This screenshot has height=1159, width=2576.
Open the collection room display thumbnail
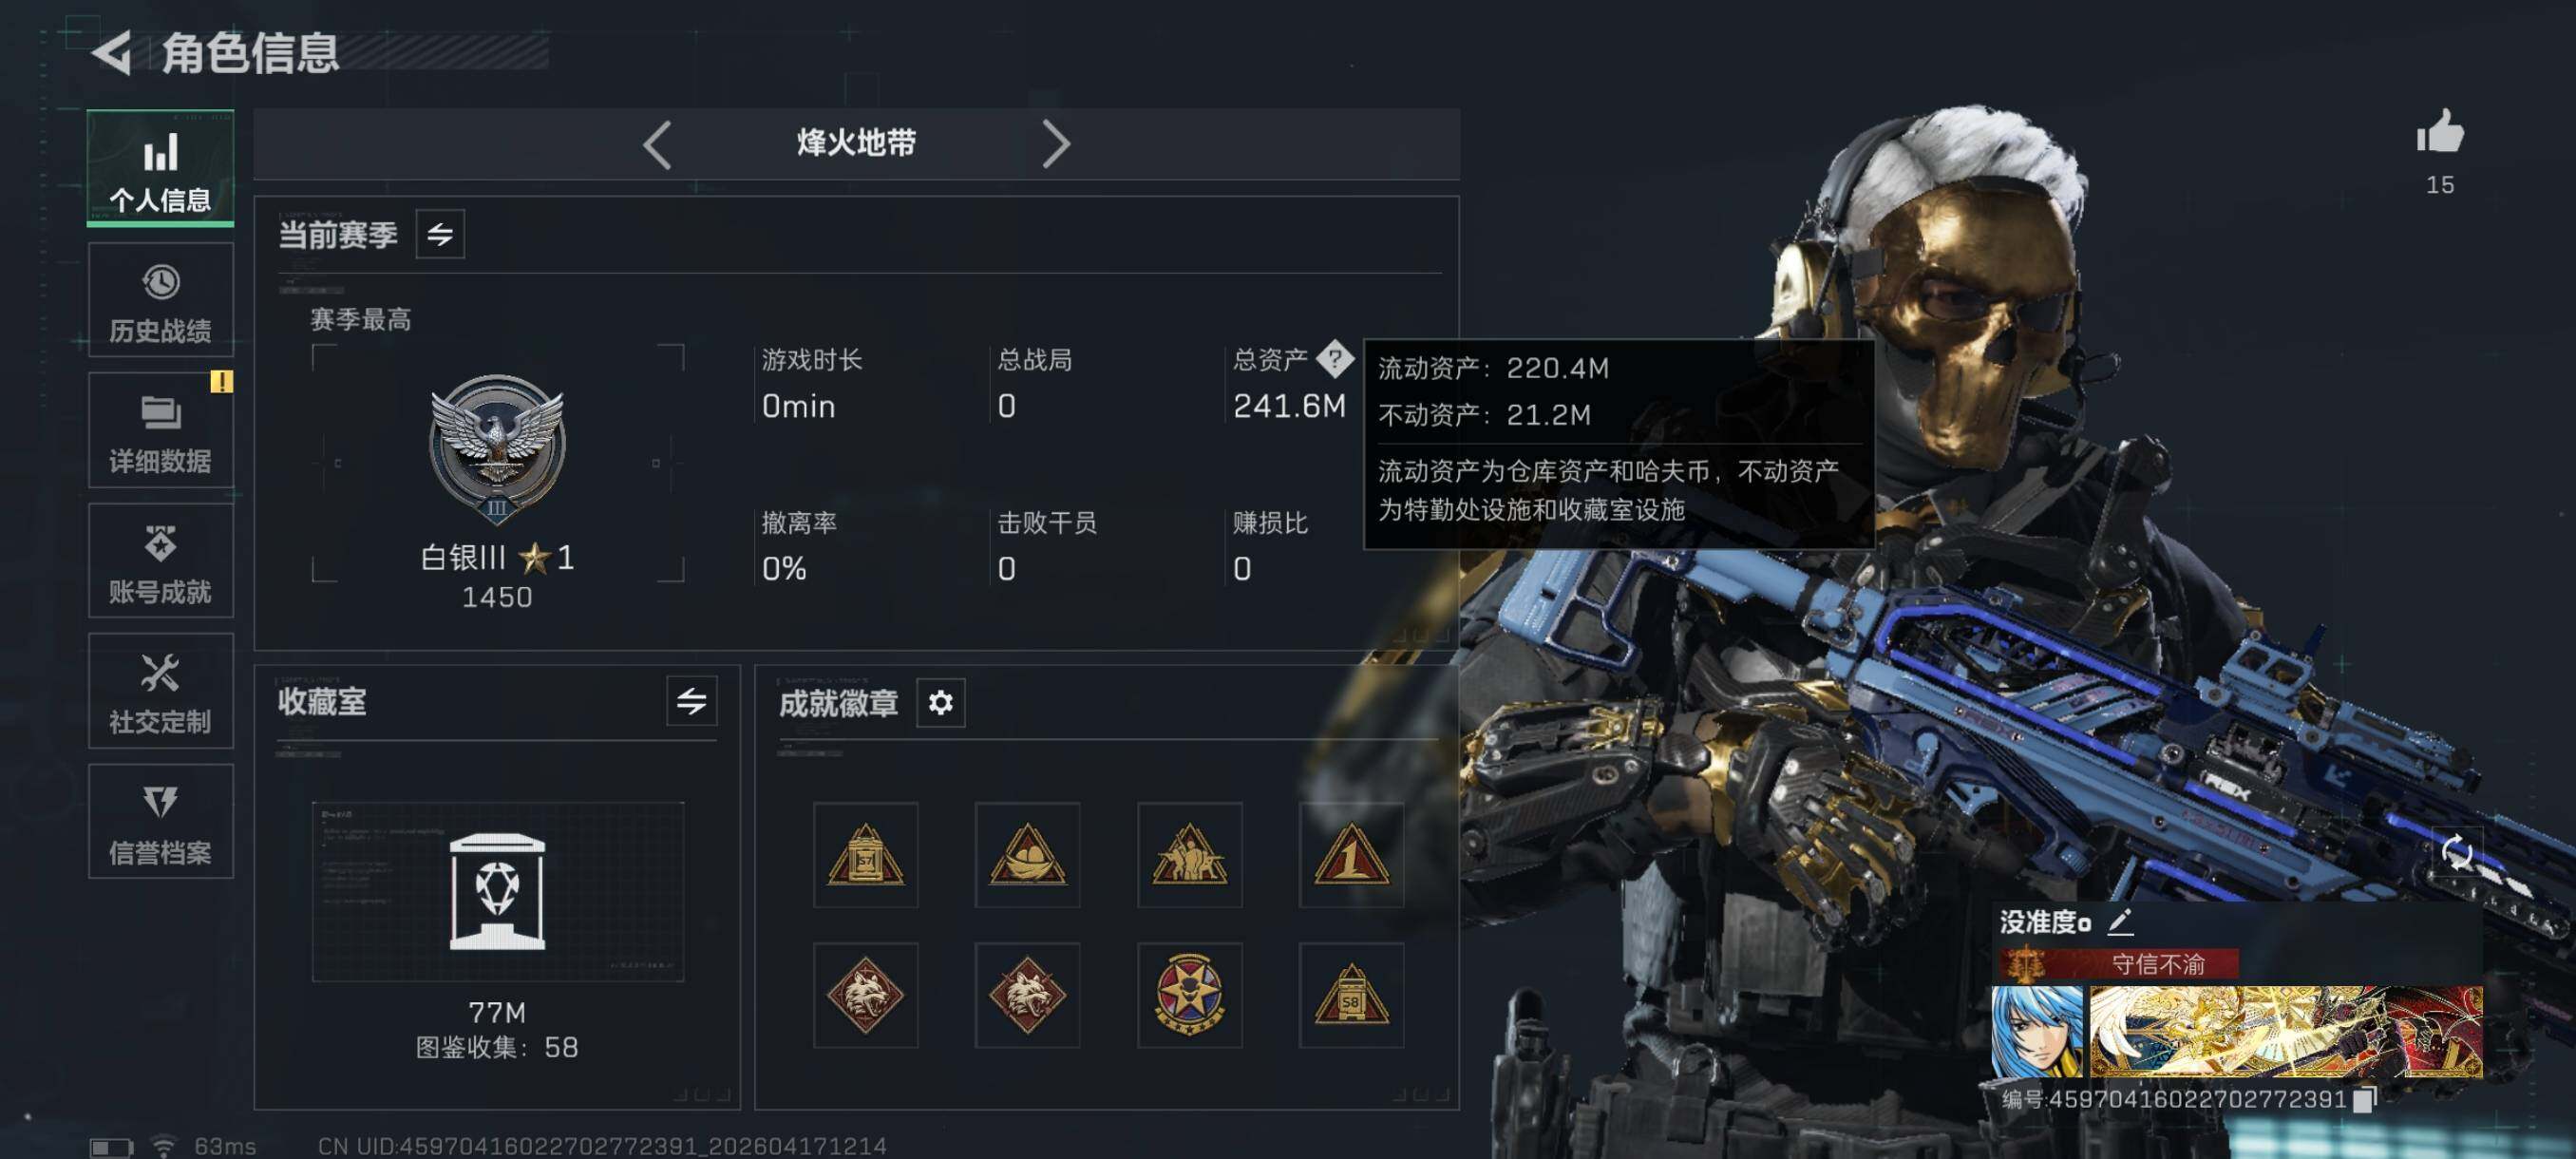(497, 891)
